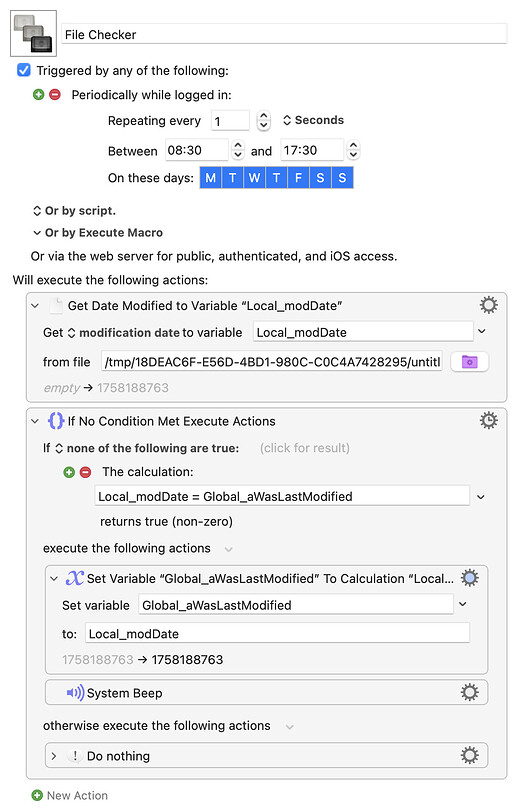Click the New Action button

click(x=70, y=795)
